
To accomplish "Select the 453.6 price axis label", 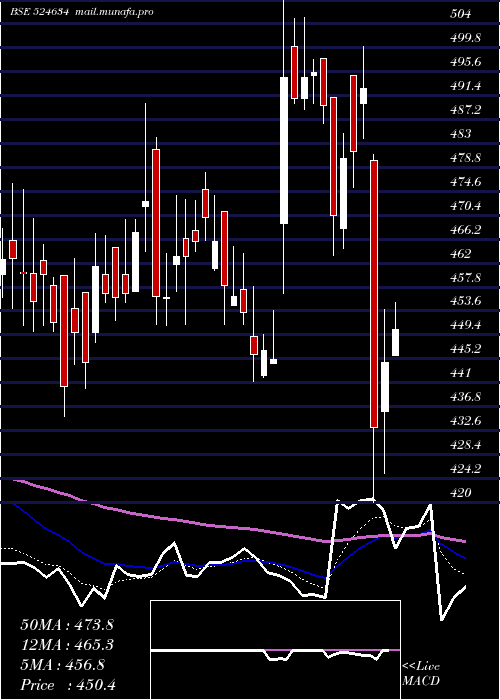I will coord(466,301).
